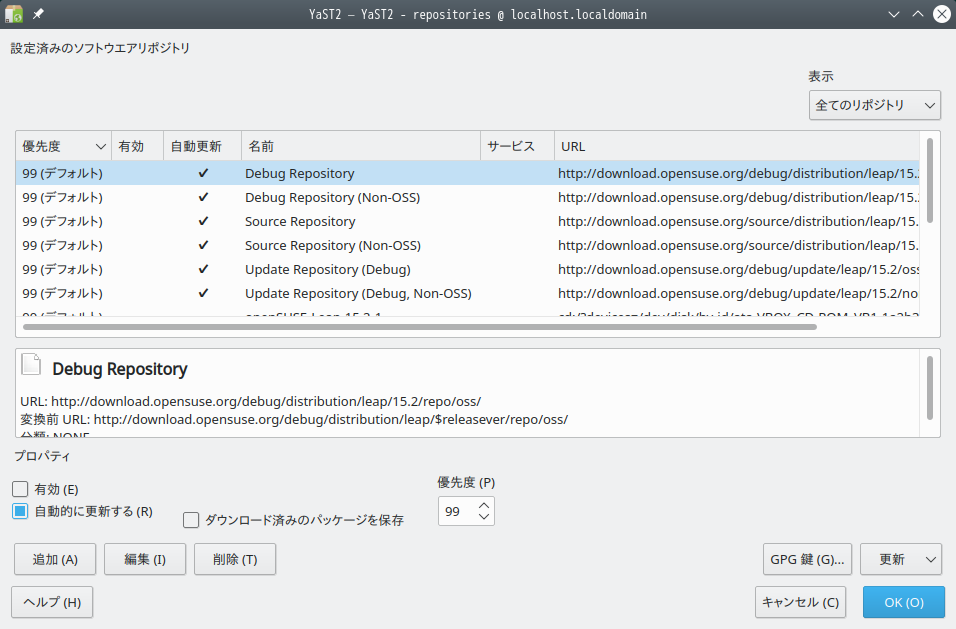Open the 更新 dropdown button
The width and height of the screenshot is (956, 629).
click(x=901, y=559)
